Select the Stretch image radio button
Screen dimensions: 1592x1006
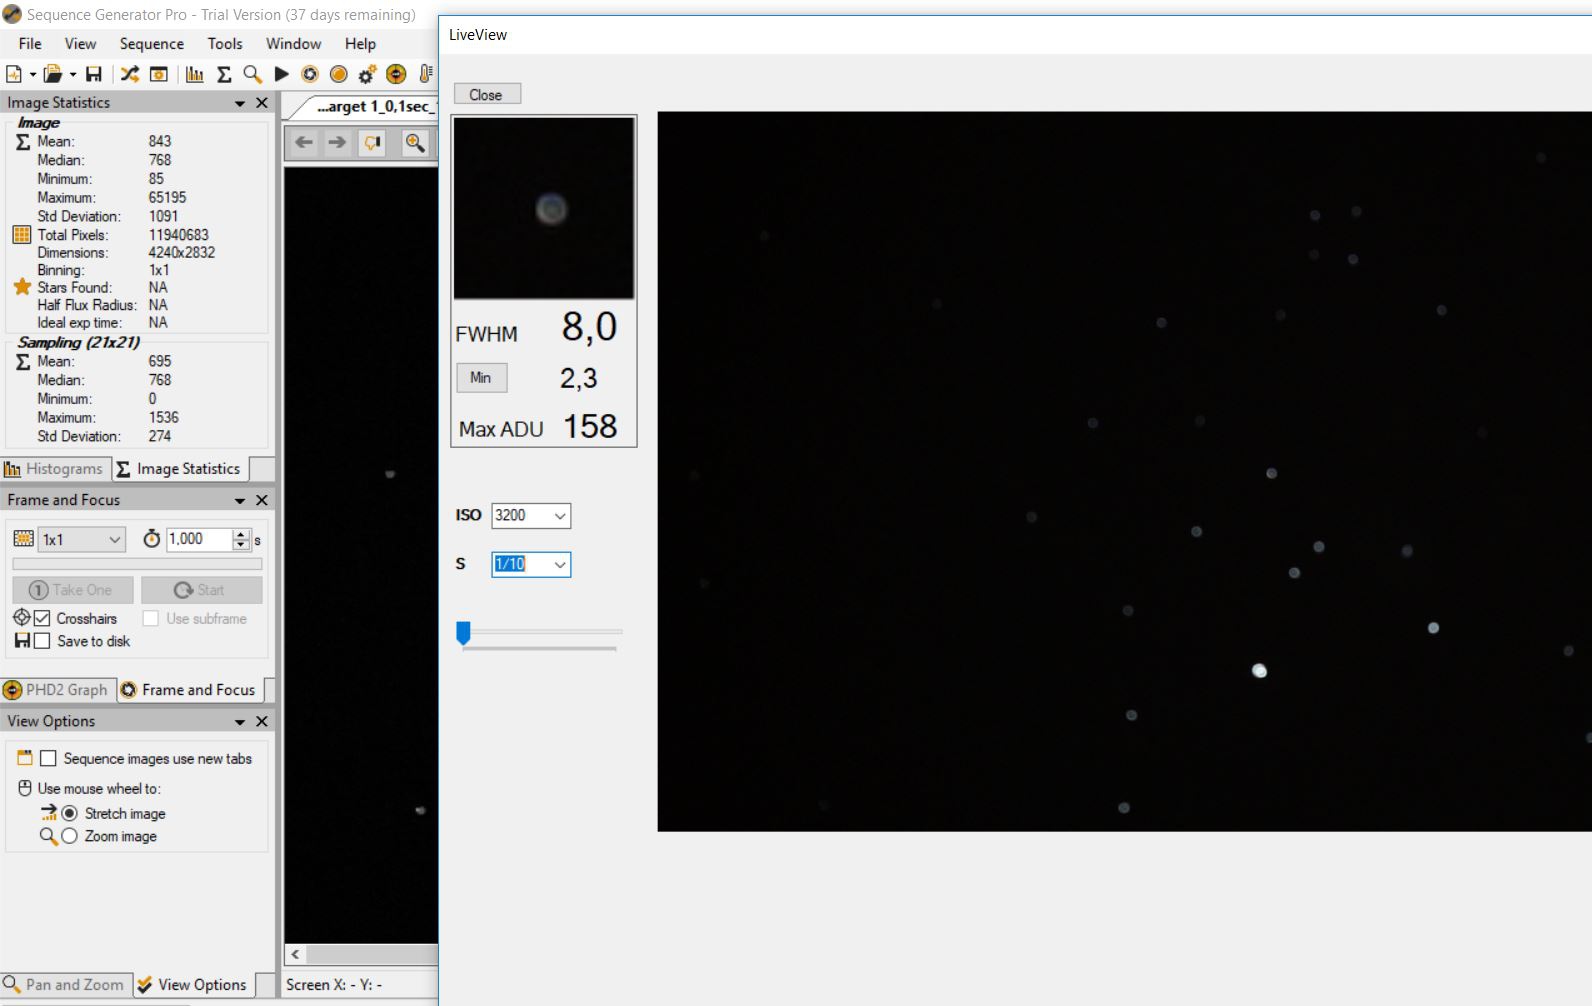69,814
